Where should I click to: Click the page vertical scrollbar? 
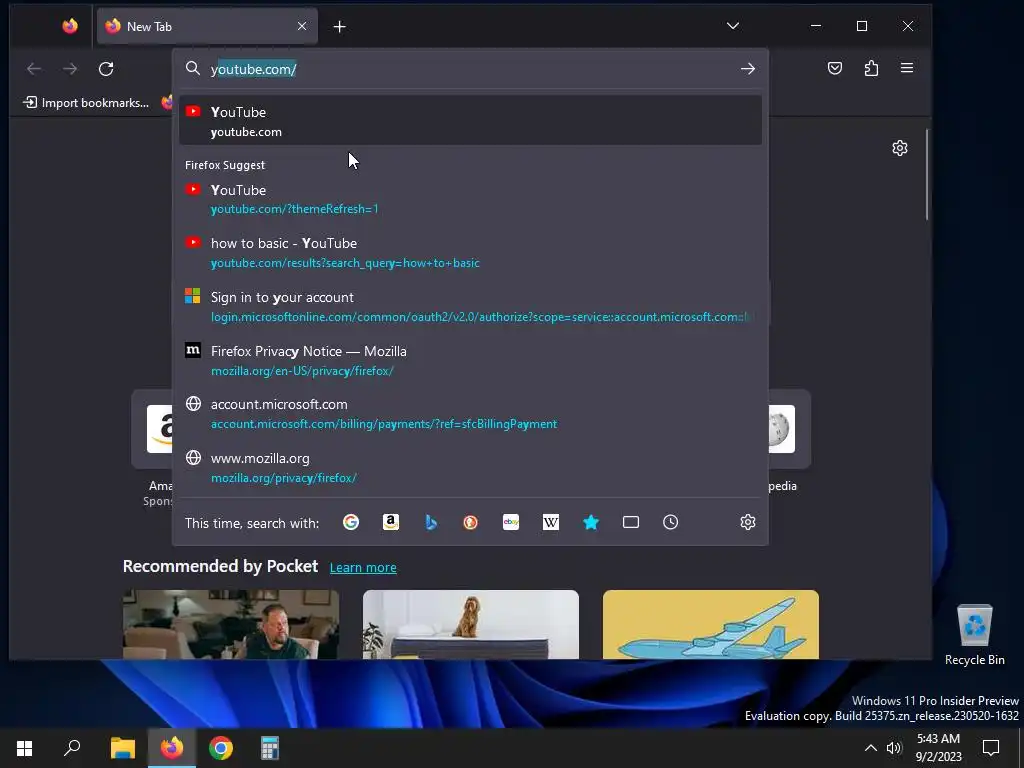[927, 176]
